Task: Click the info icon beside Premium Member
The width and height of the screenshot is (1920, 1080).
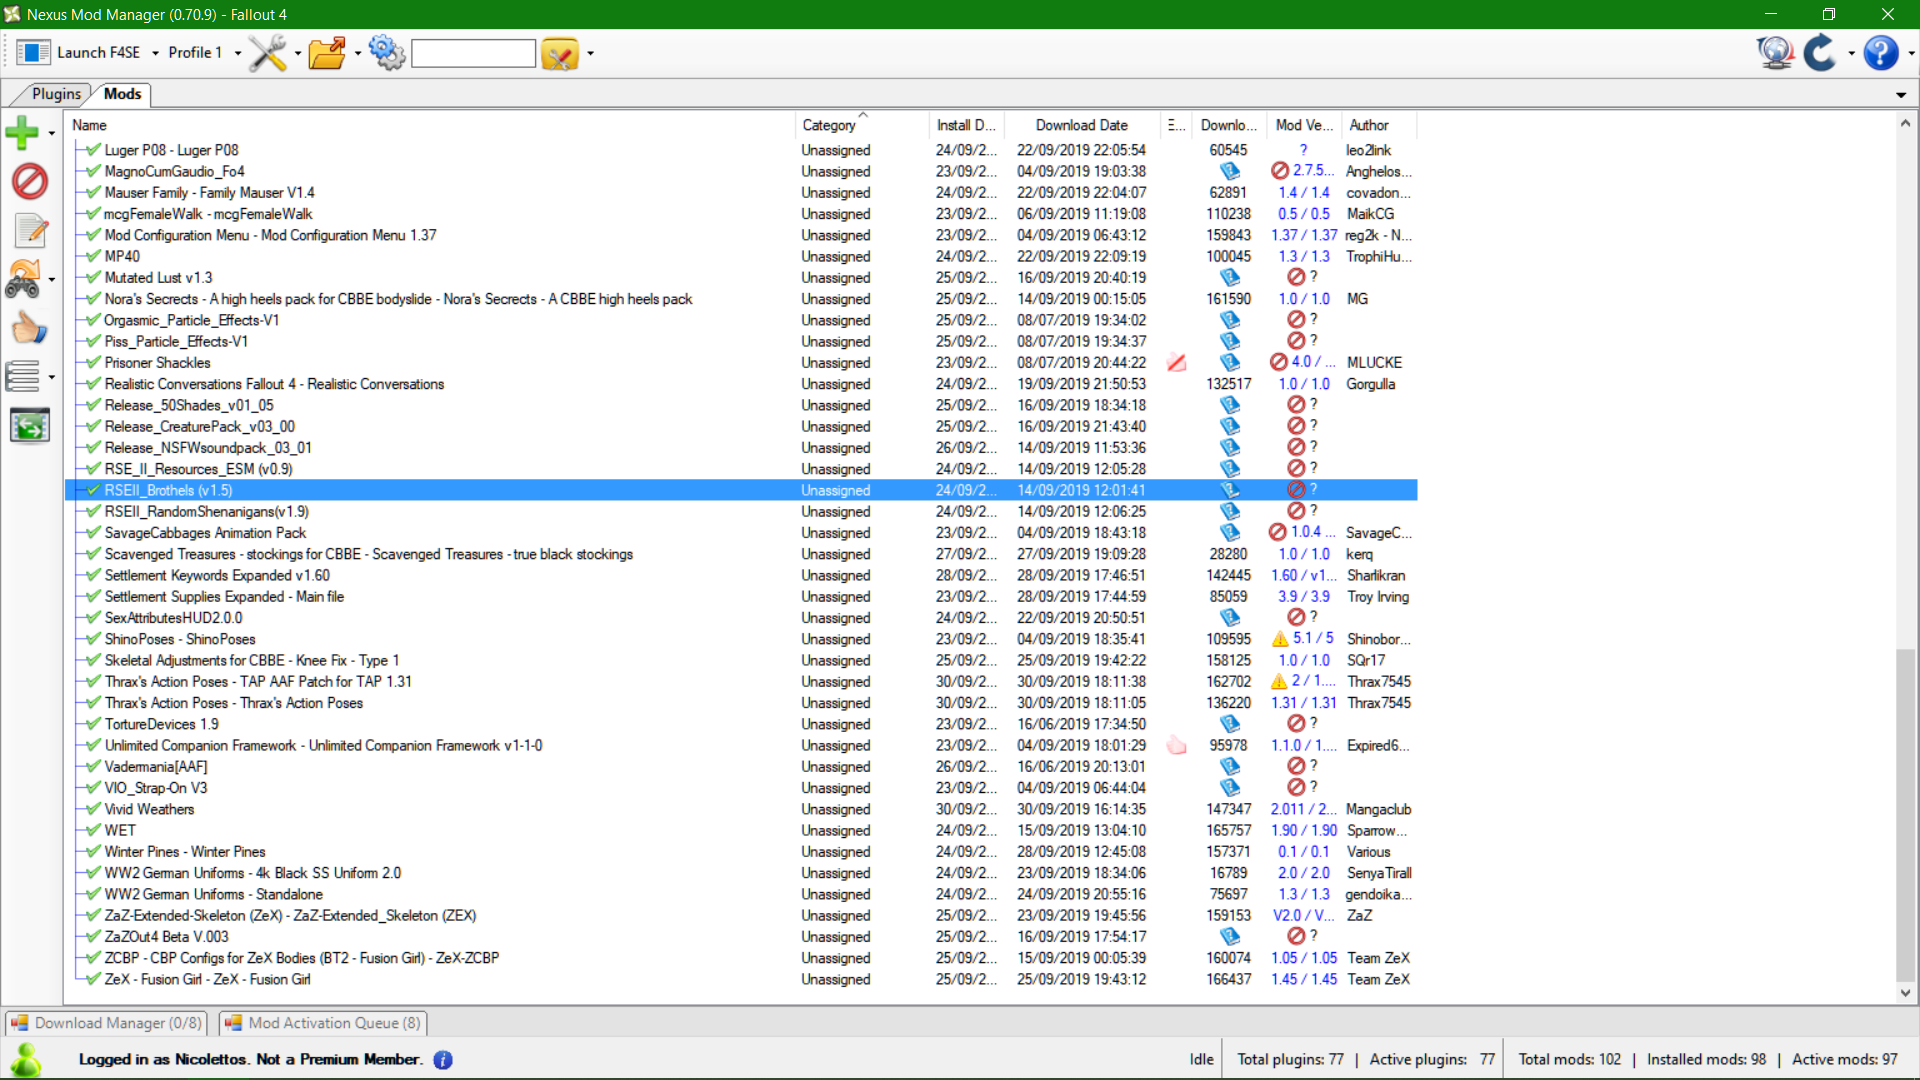Action: click(443, 1060)
